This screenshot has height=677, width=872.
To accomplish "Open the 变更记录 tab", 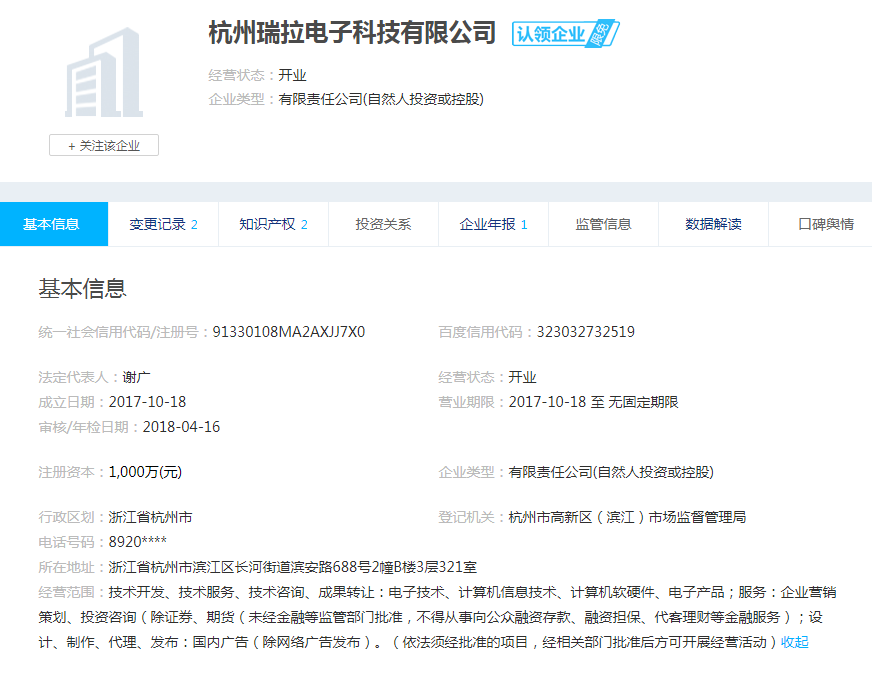I will coord(163,224).
